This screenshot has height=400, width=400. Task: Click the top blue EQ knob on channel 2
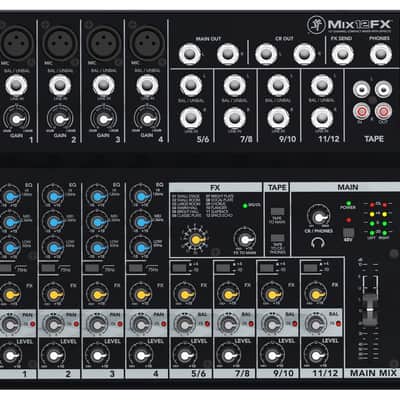[x=53, y=197]
